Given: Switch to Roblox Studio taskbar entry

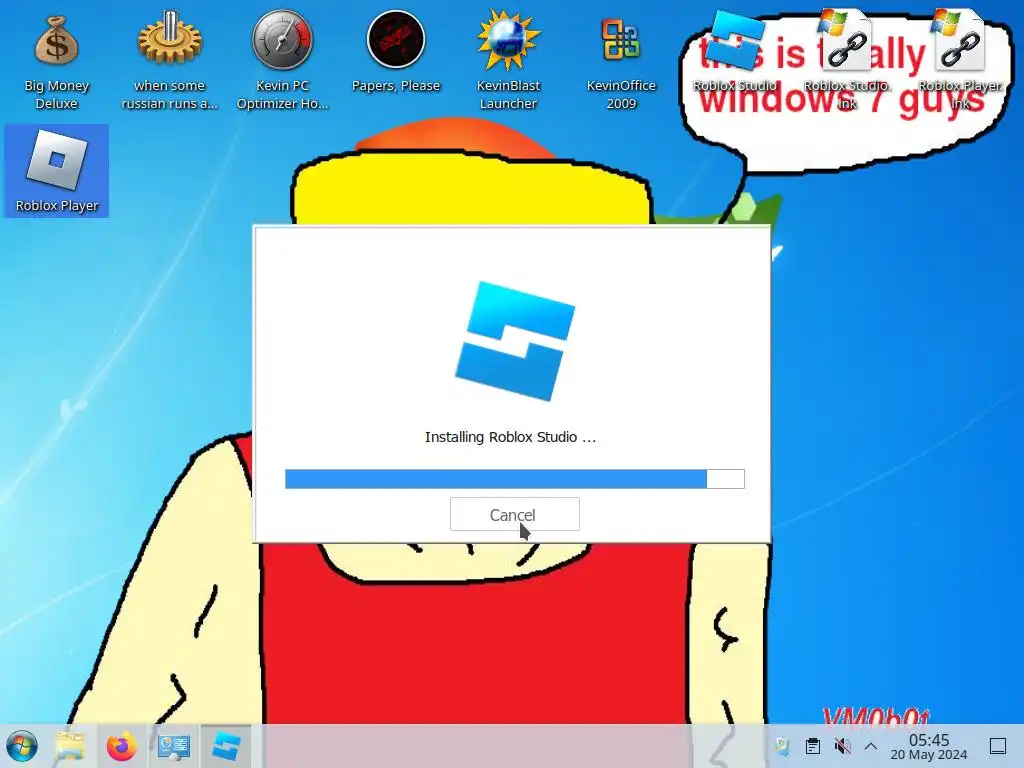Looking at the screenshot, I should coord(226,746).
